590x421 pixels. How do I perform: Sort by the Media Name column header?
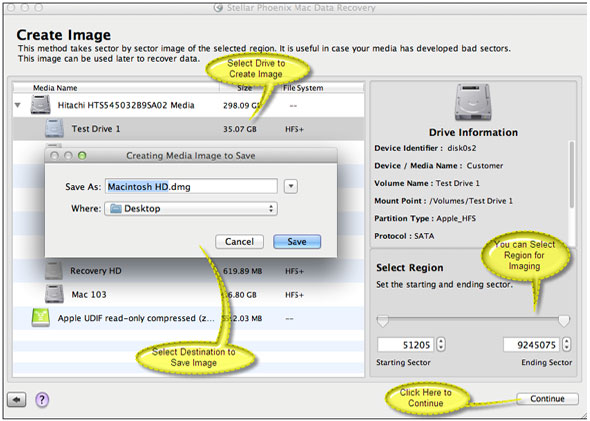[55, 88]
